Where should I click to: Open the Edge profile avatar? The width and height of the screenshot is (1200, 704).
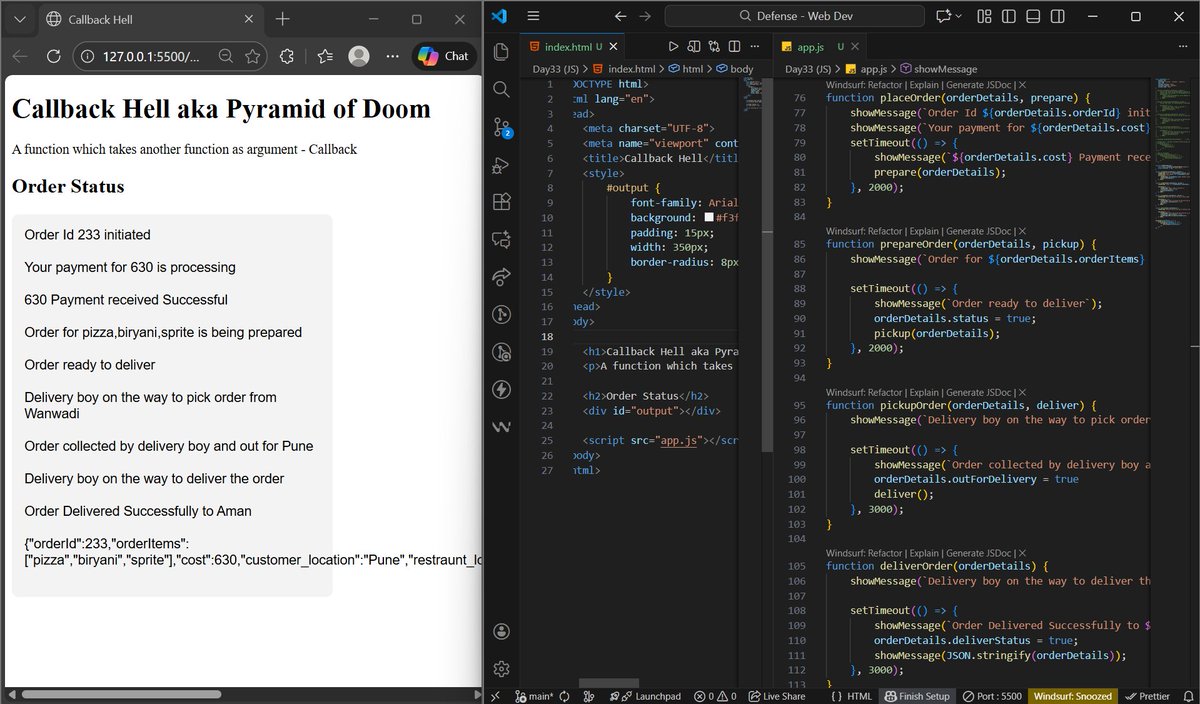(x=361, y=56)
